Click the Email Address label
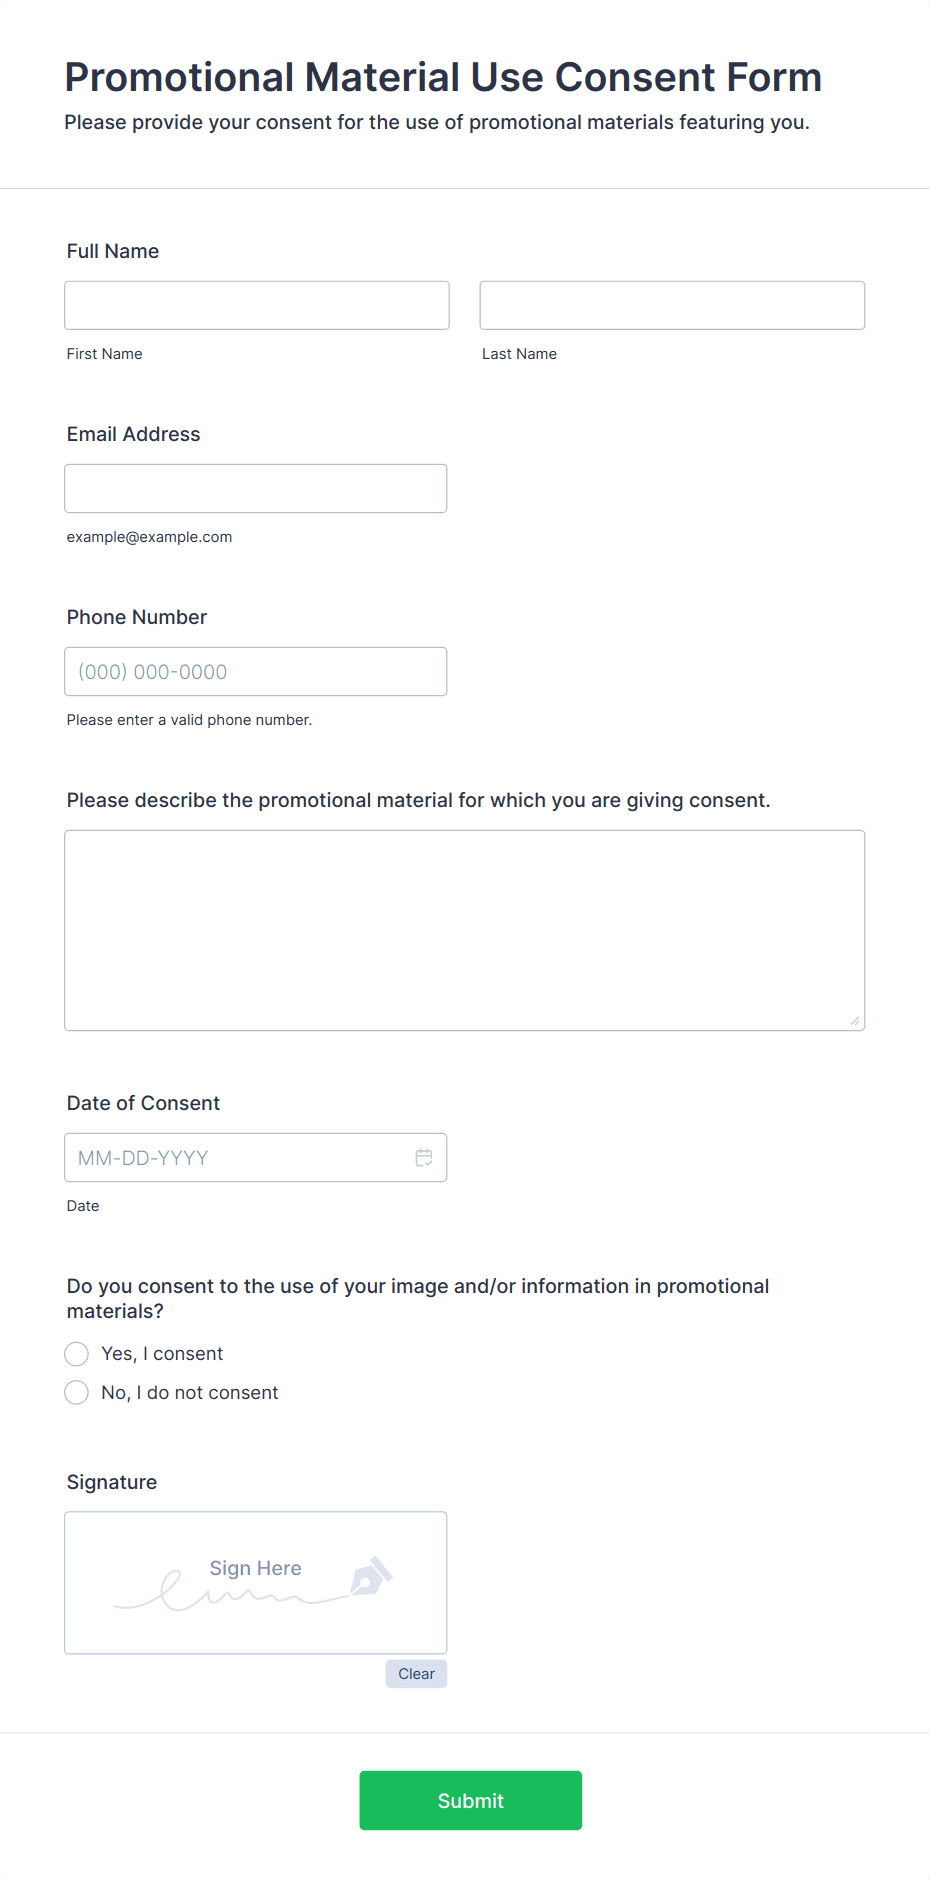Image resolution: width=930 pixels, height=1880 pixels. coord(134,434)
